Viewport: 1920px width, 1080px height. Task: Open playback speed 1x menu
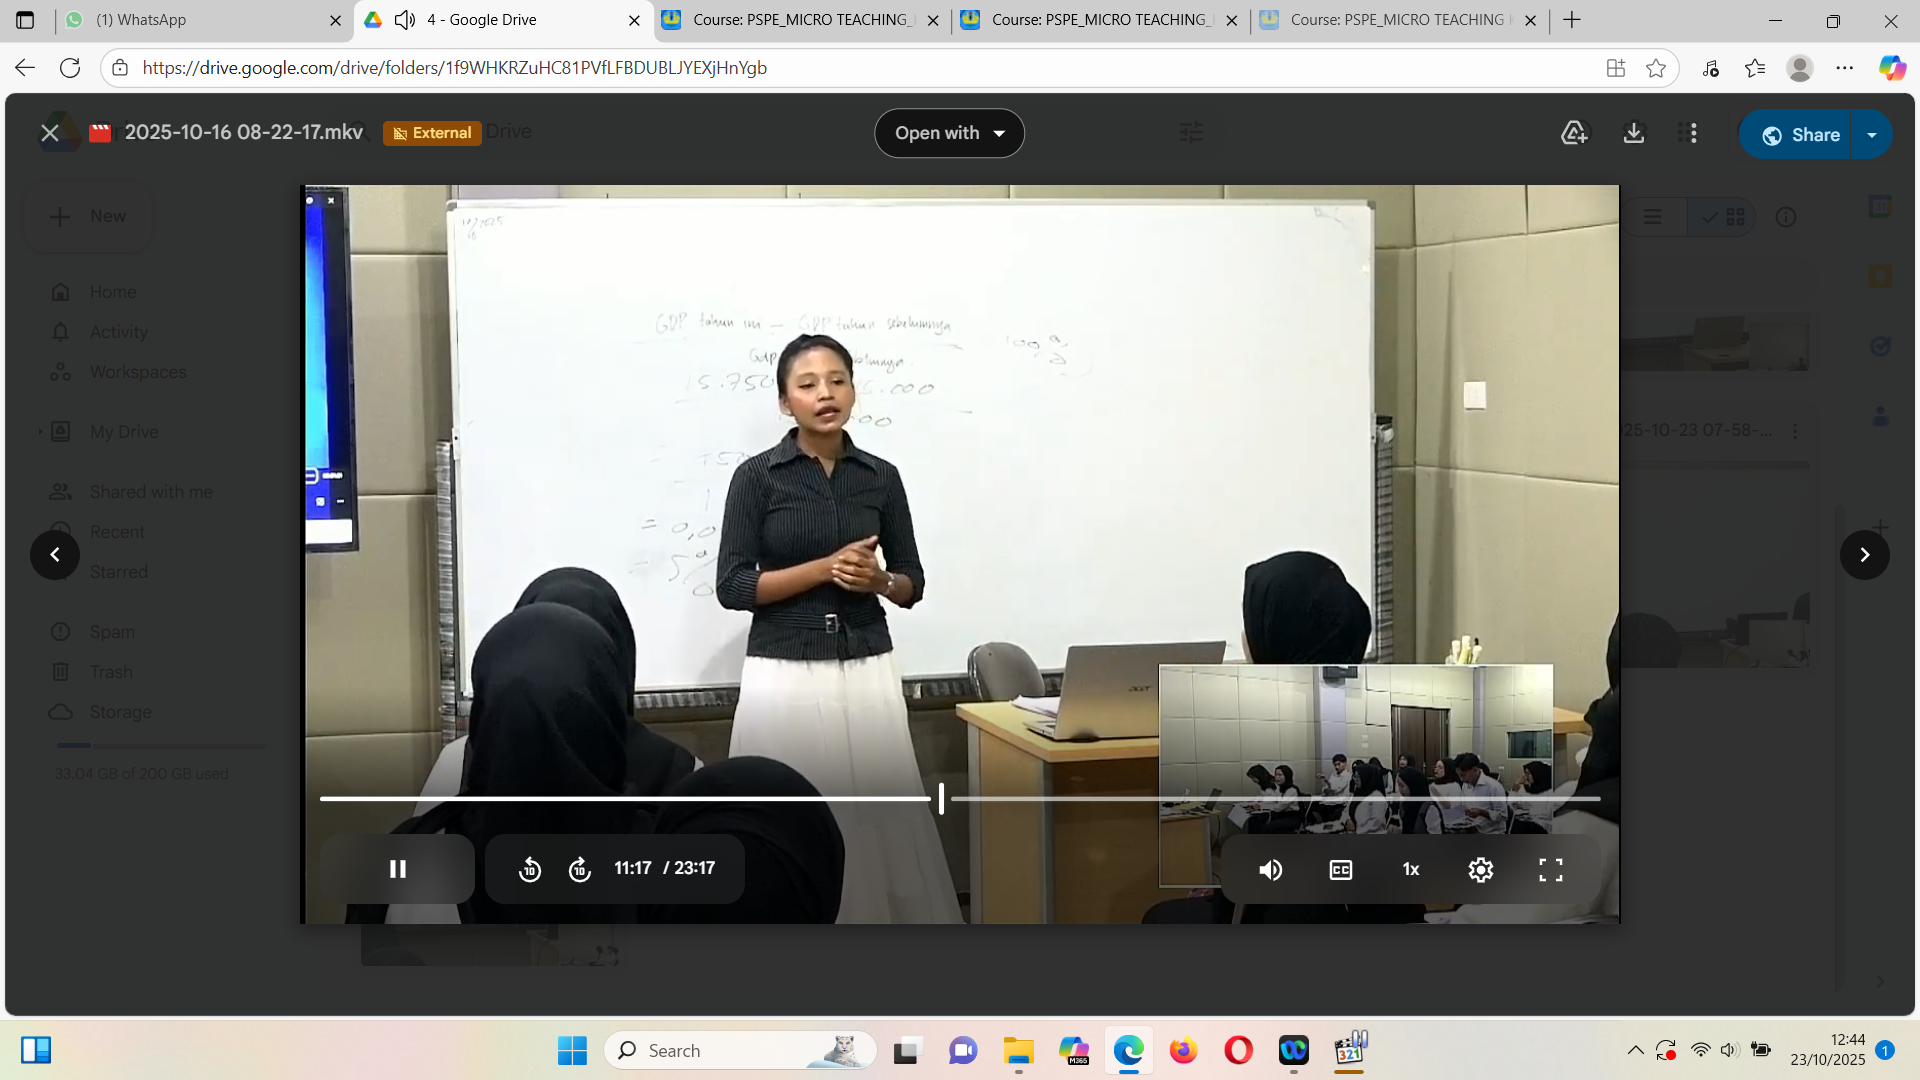pyautogui.click(x=1410, y=870)
